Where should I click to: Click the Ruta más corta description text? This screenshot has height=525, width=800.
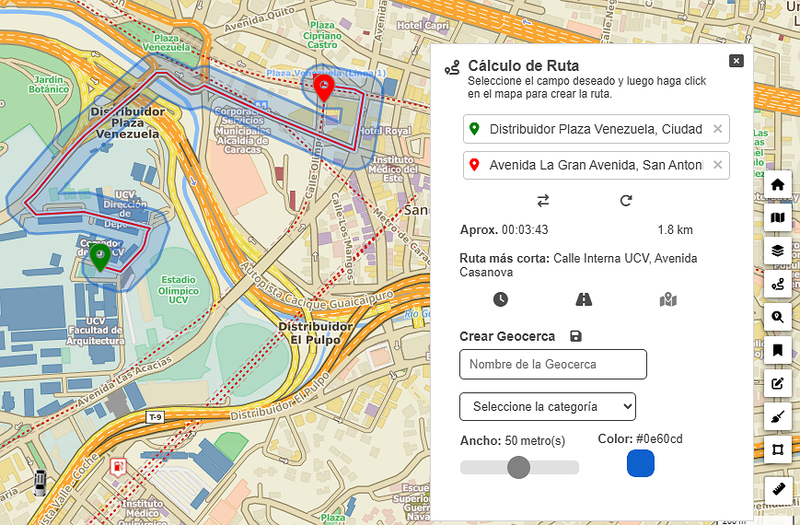tap(579, 265)
